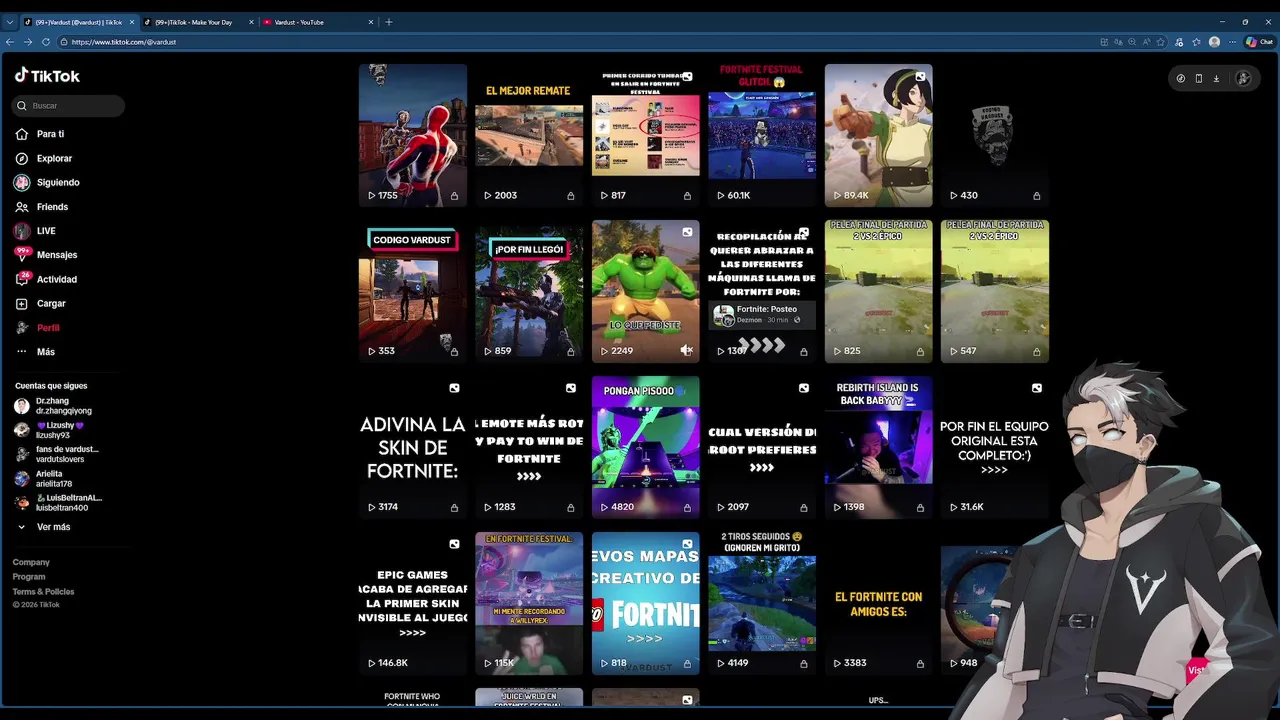Open the Para ti home feed
Screen dimensions: 1280x720
(40, 134)
